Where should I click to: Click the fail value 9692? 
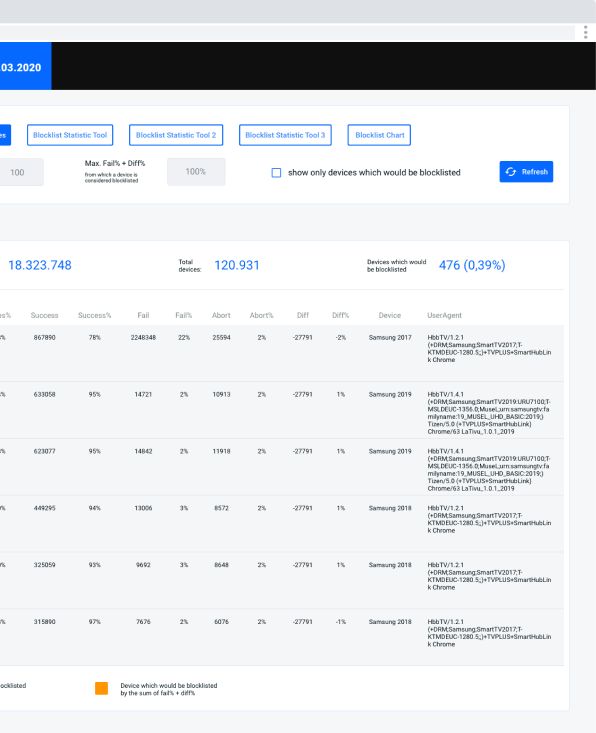tap(143, 565)
